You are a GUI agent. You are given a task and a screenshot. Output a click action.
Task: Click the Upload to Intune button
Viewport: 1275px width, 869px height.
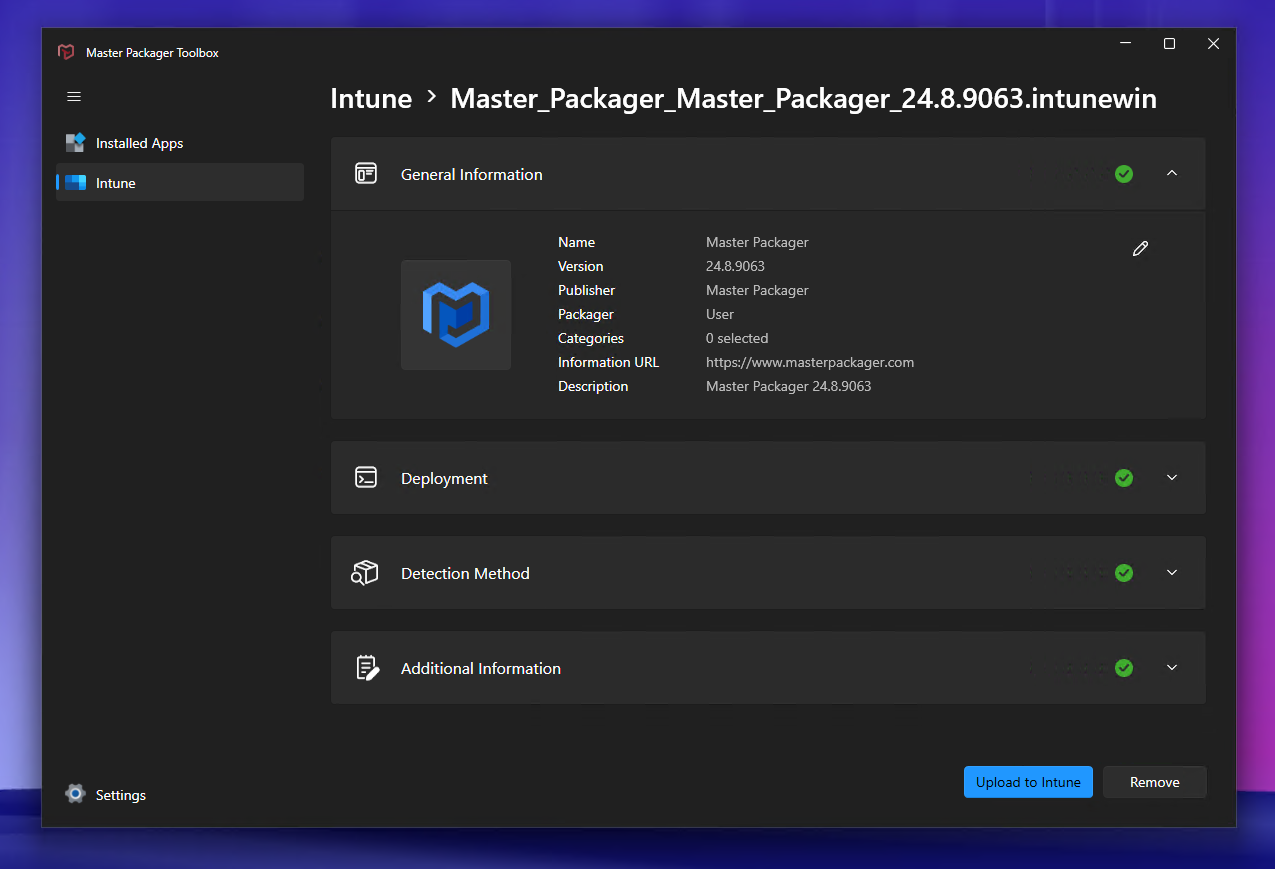[x=1028, y=782]
